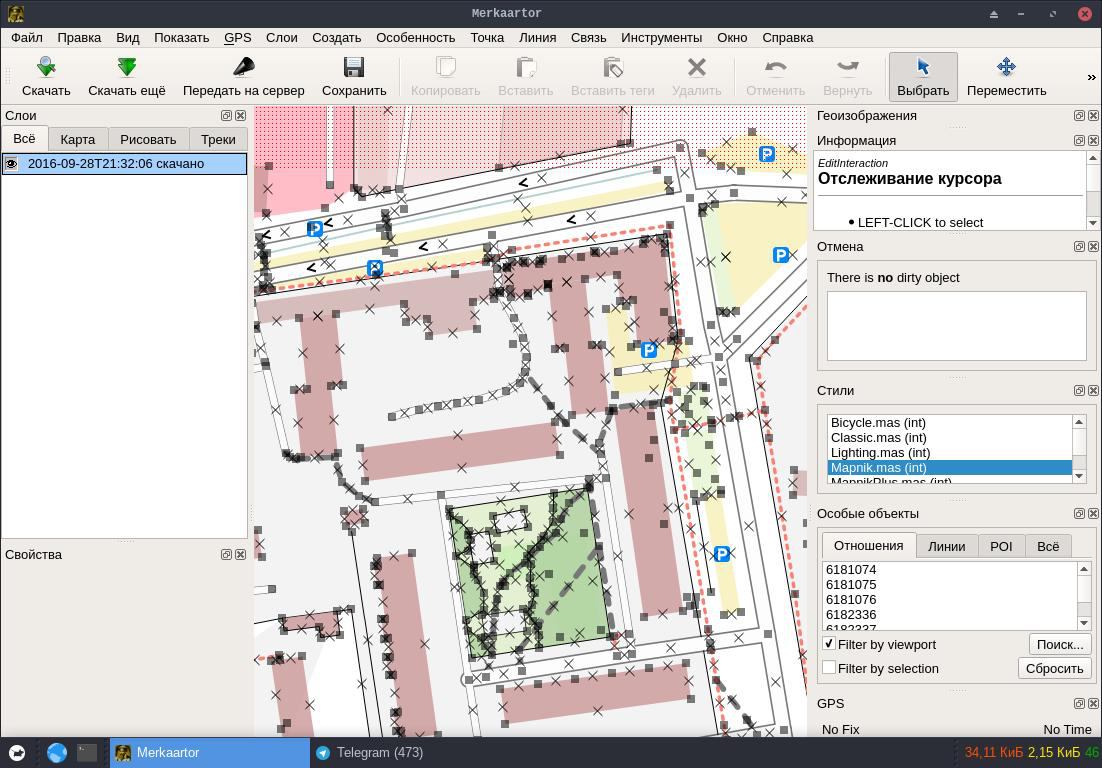Image resolution: width=1102 pixels, height=768 pixels.
Task: Click the Копировать copy icon
Action: [446, 76]
